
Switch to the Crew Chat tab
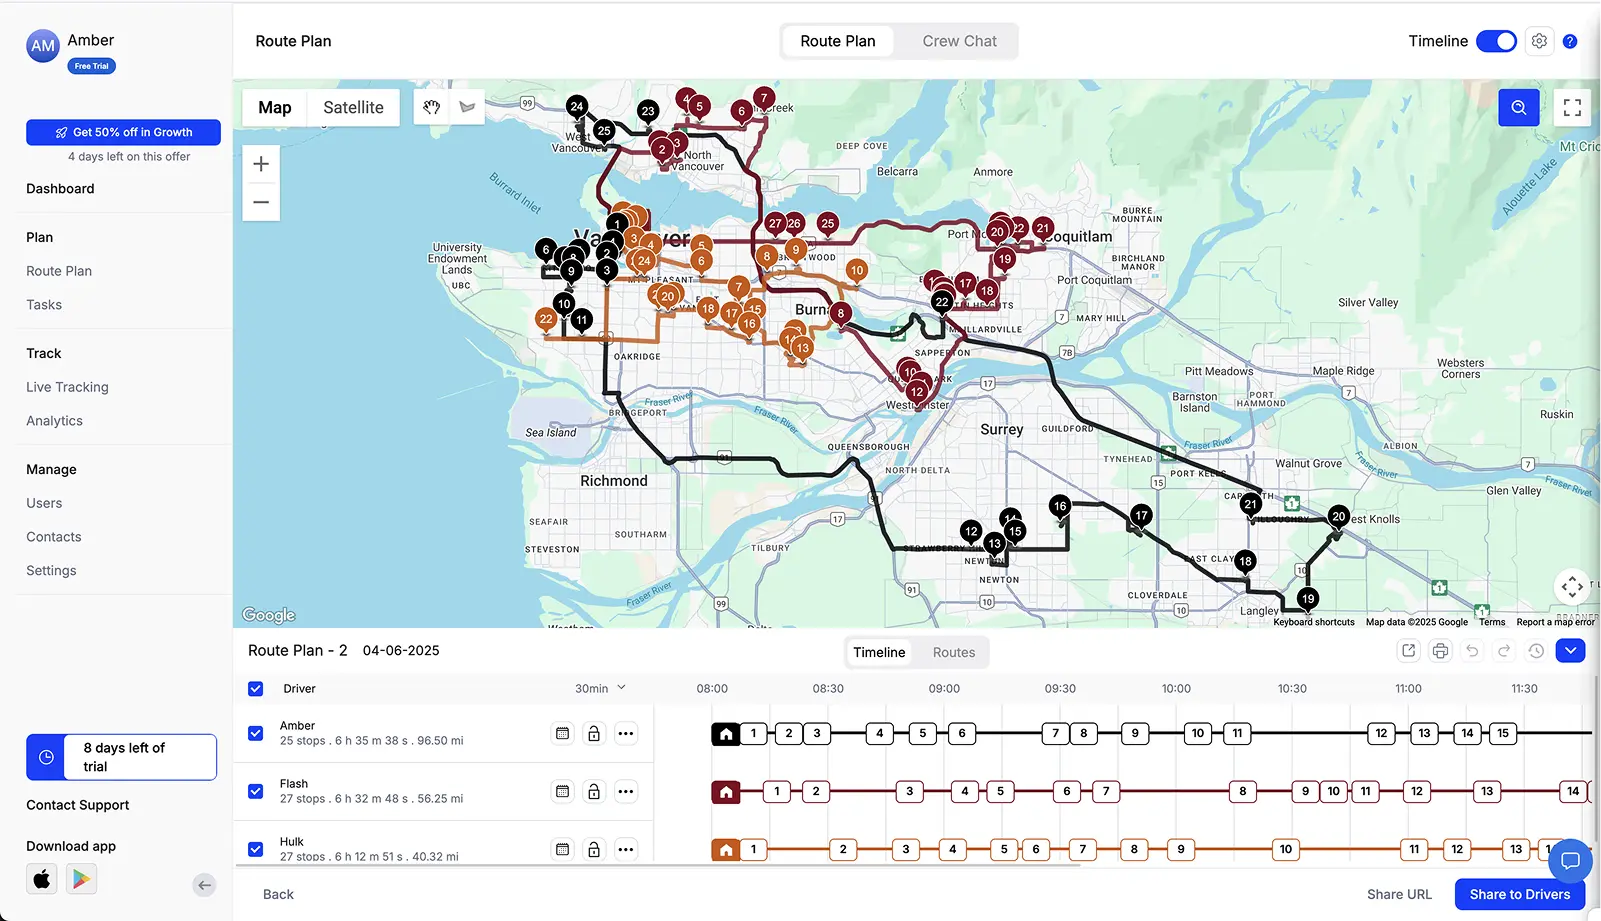pyautogui.click(x=958, y=41)
